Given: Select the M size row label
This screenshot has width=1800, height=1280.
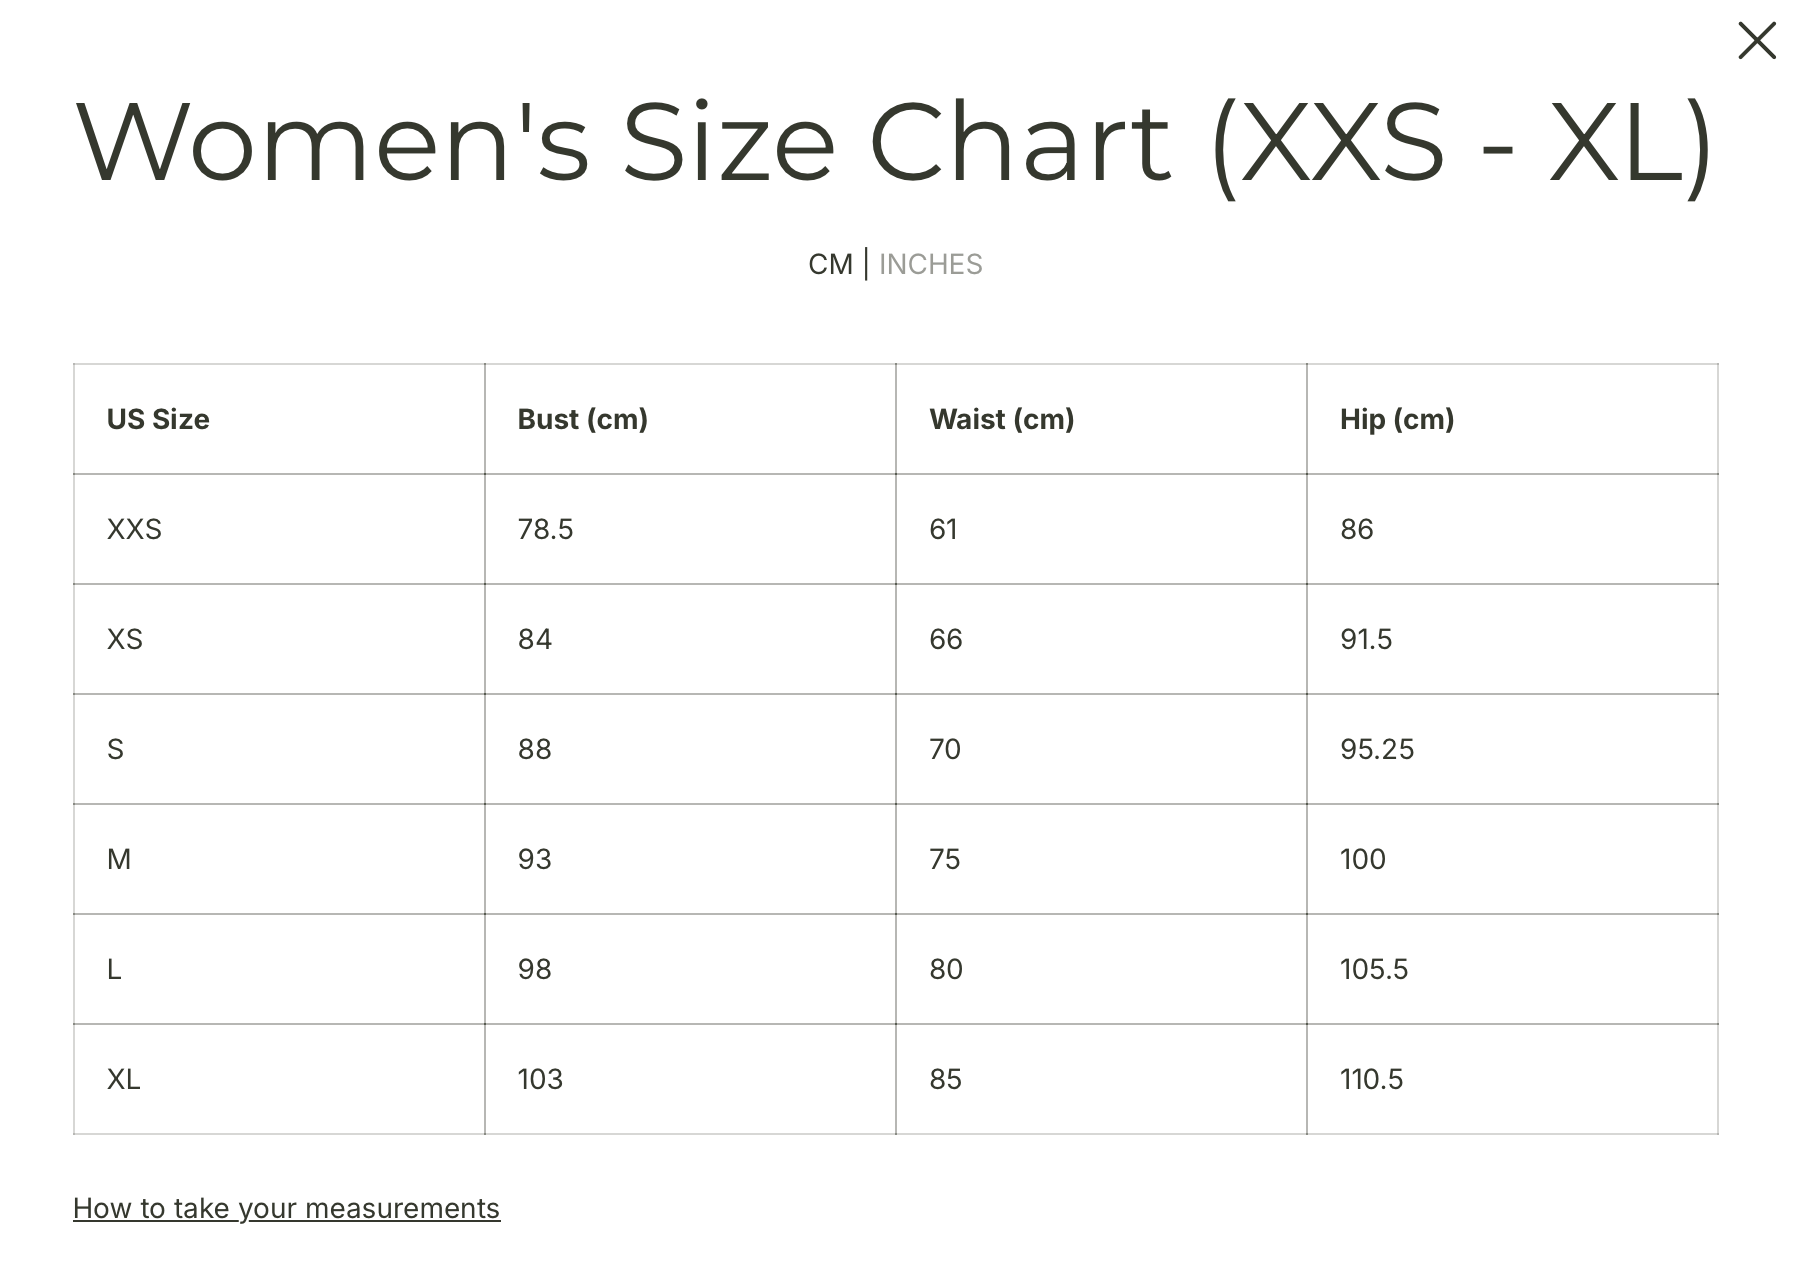Looking at the screenshot, I should 119,859.
